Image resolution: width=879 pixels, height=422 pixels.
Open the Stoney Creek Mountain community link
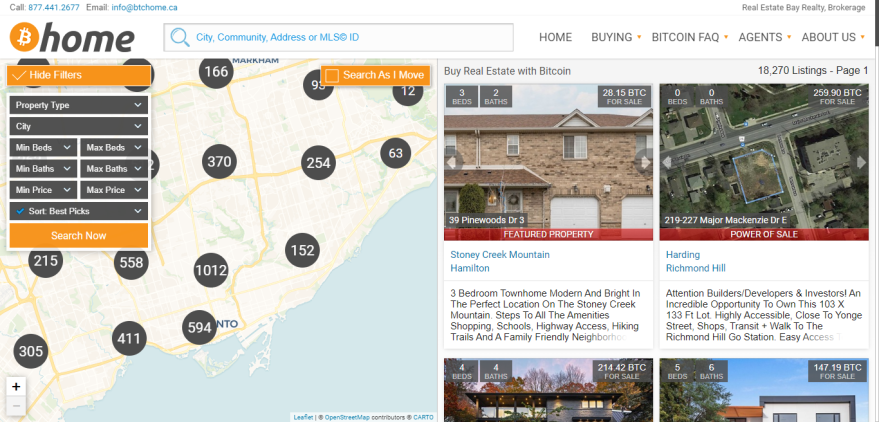(500, 255)
